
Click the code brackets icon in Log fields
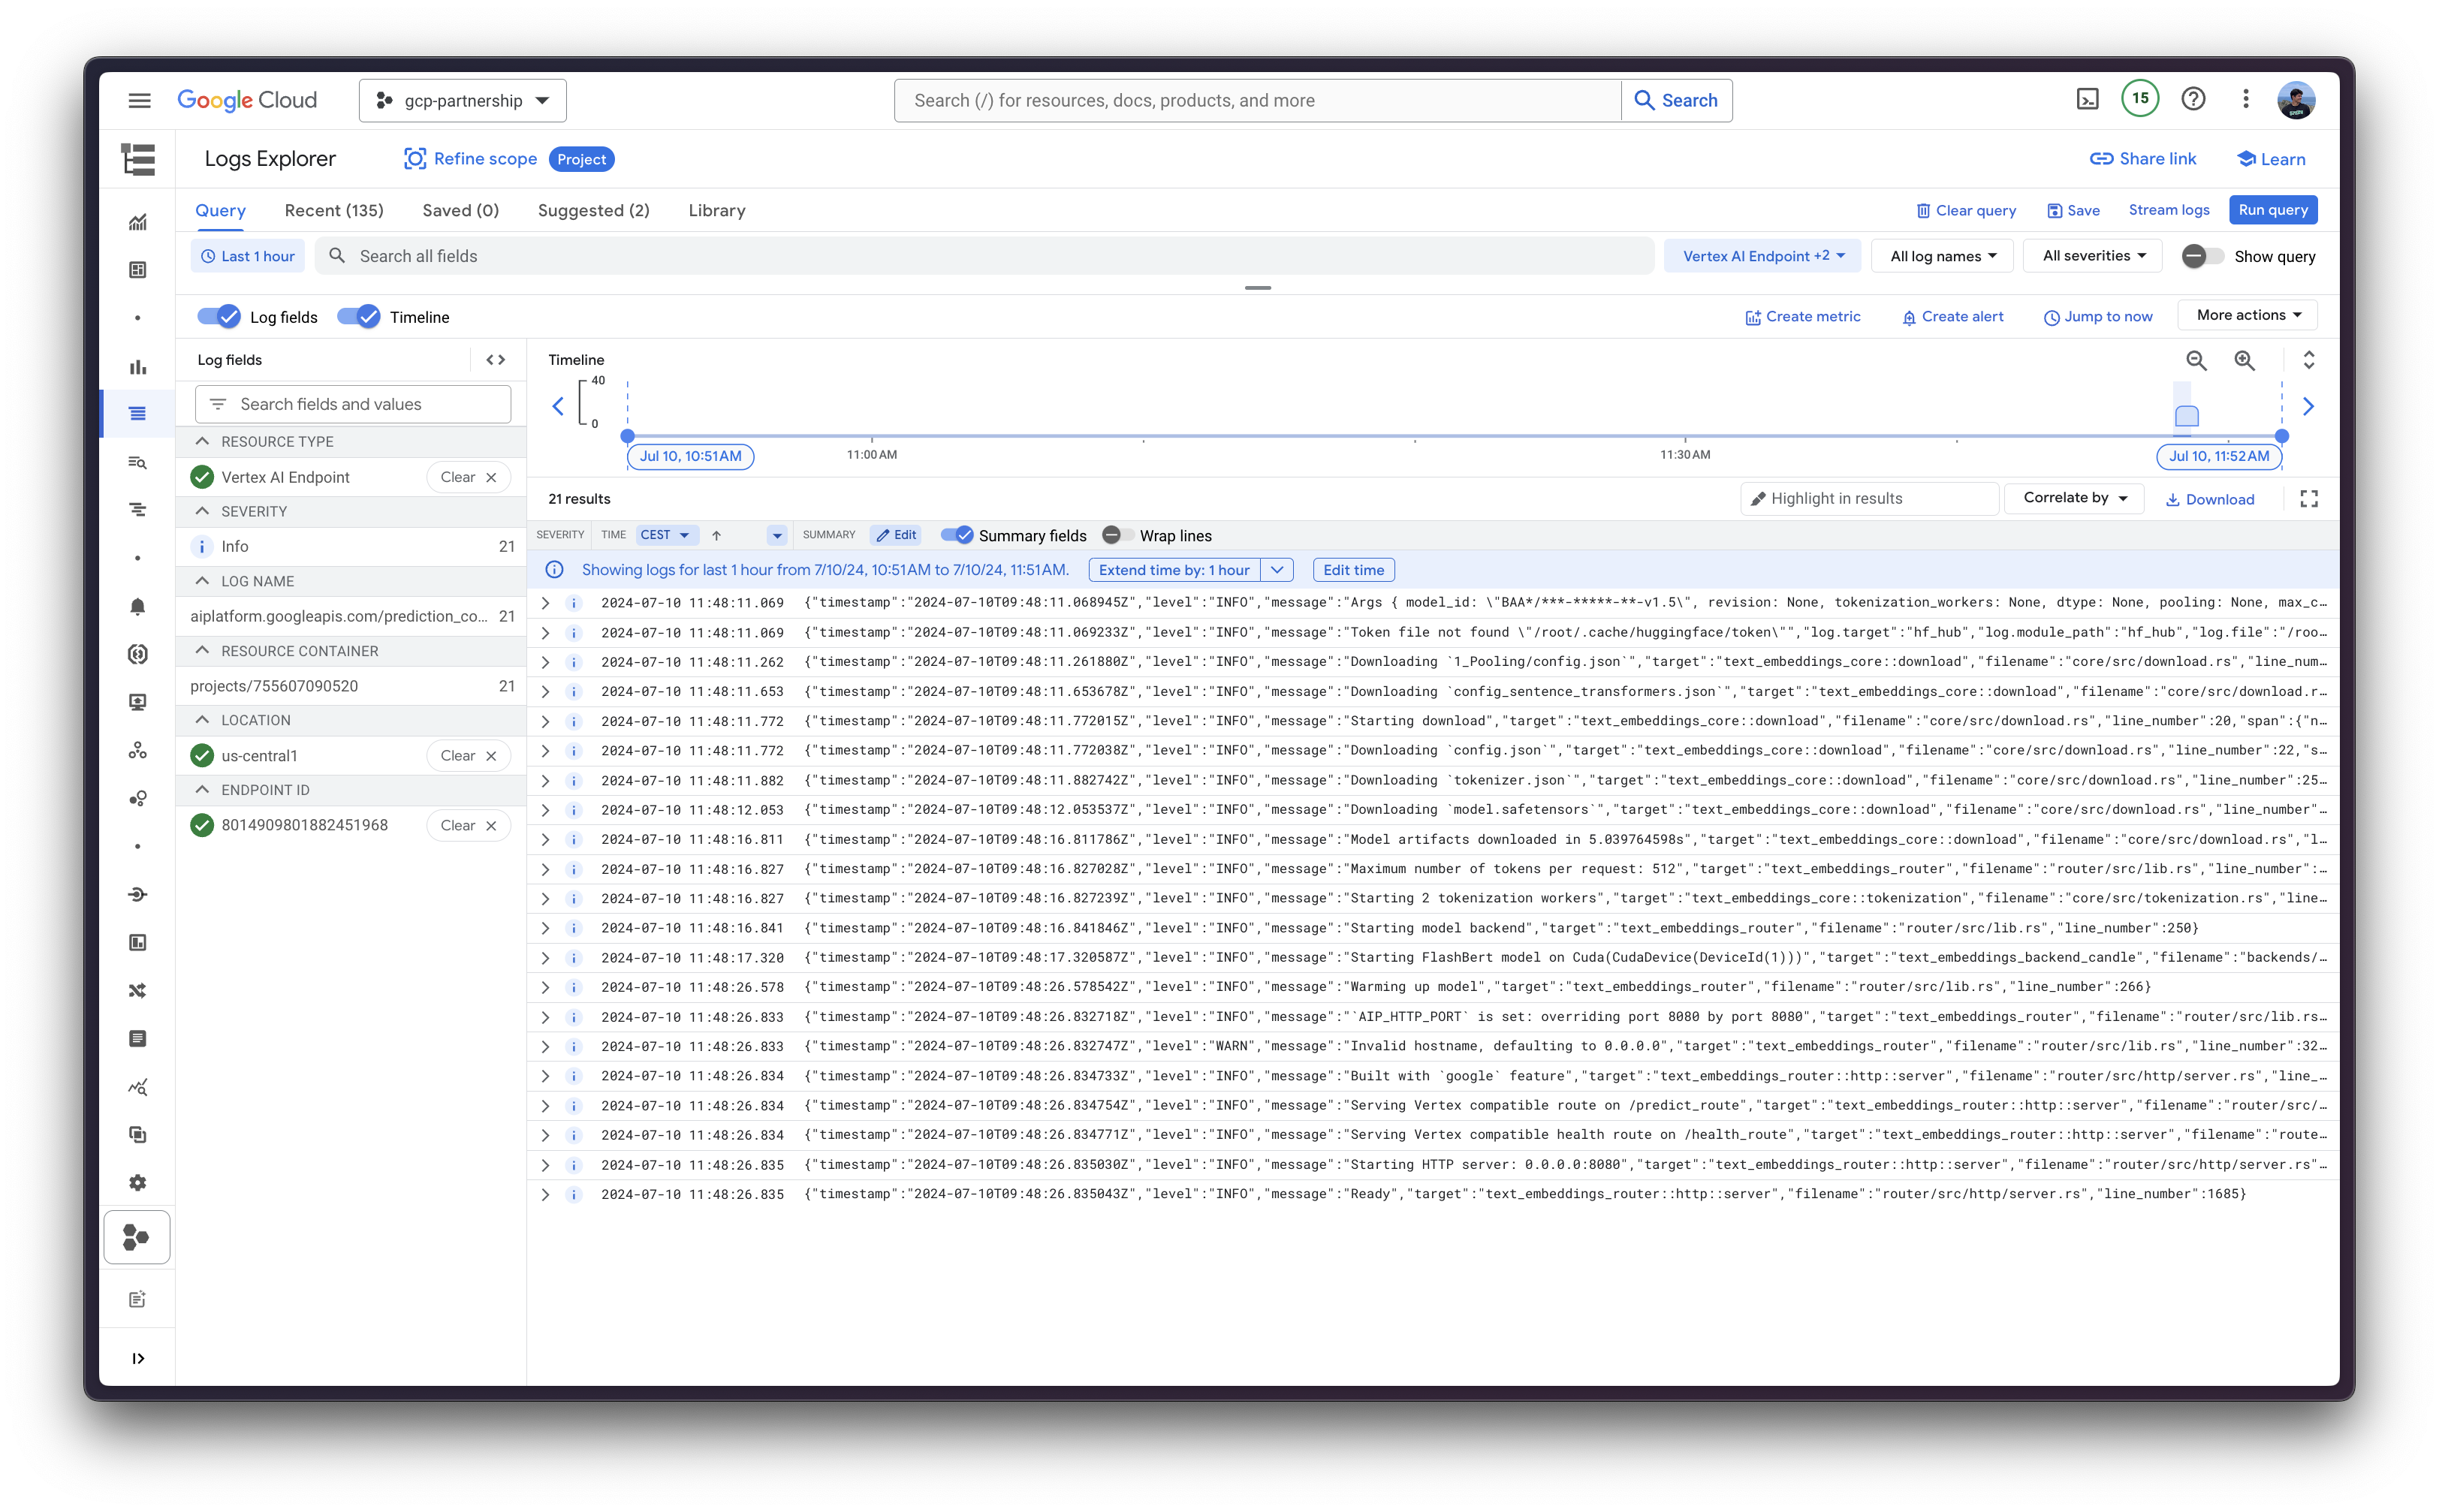tap(495, 360)
